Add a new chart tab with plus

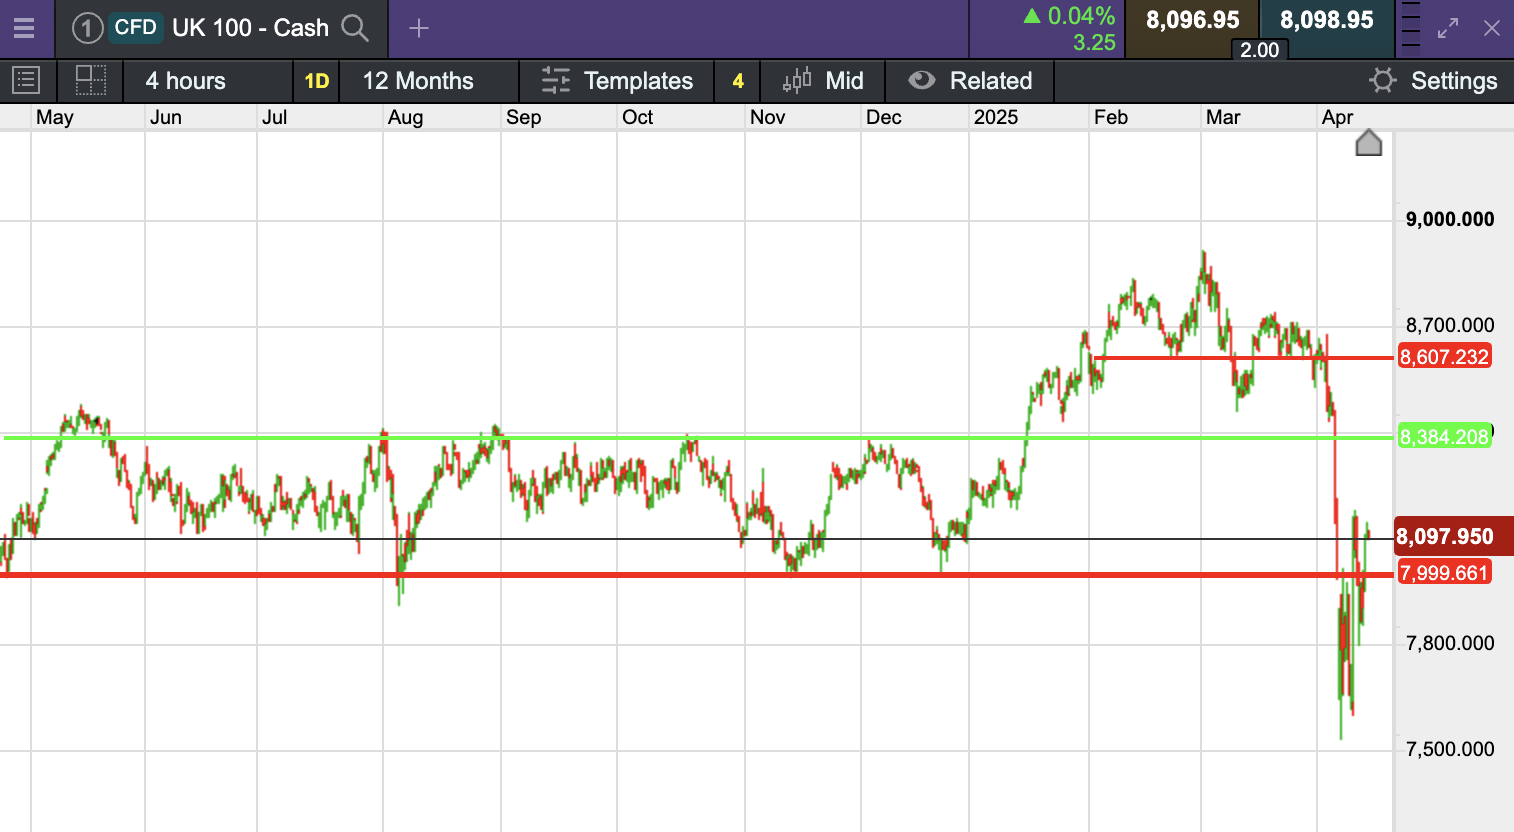[x=419, y=28]
